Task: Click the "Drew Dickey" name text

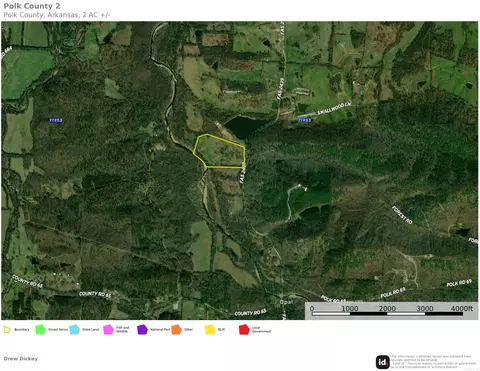Action: [x=21, y=359]
